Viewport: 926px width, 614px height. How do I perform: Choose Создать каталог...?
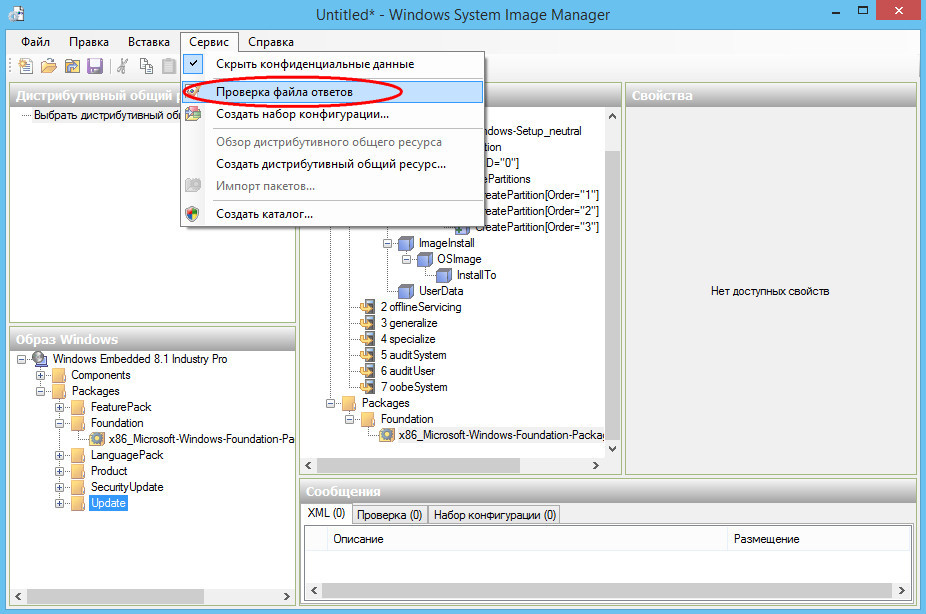(332, 214)
